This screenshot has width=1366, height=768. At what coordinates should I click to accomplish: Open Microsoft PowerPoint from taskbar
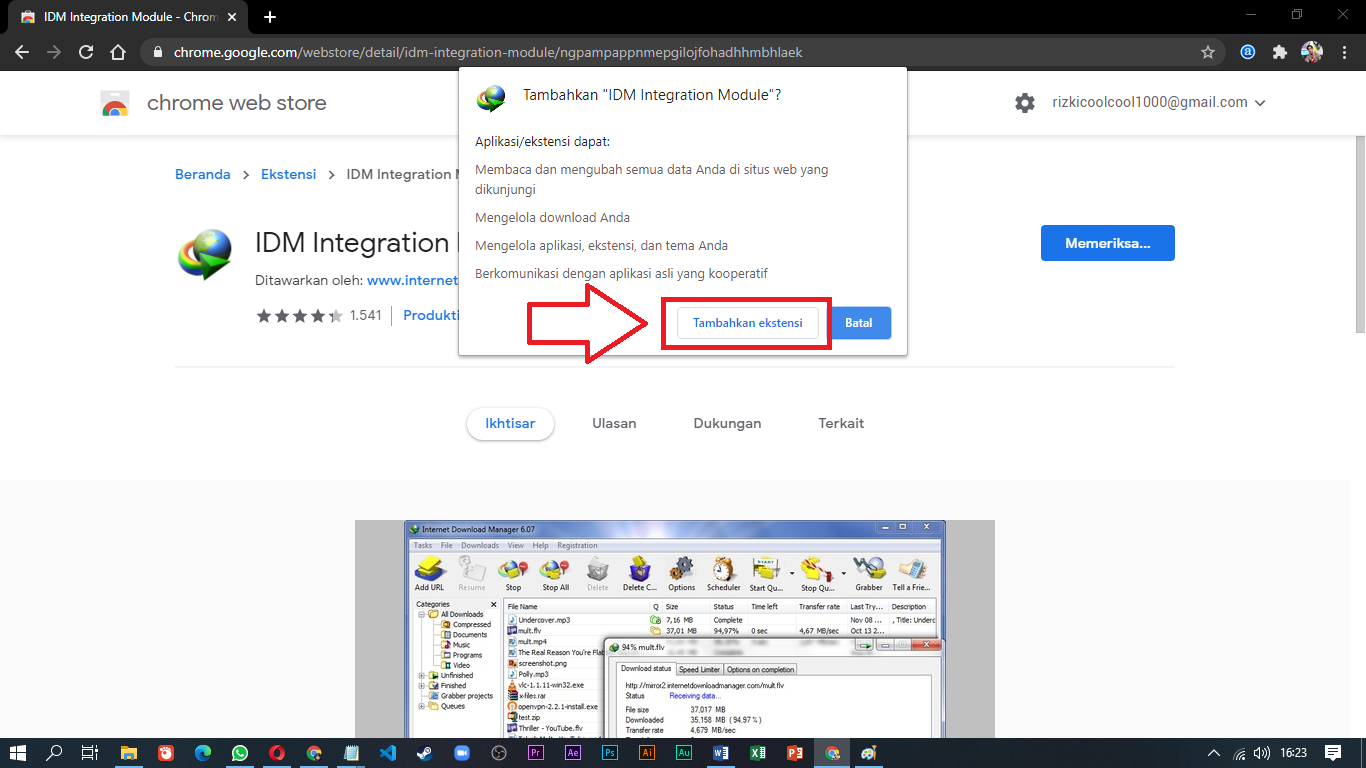[x=795, y=753]
